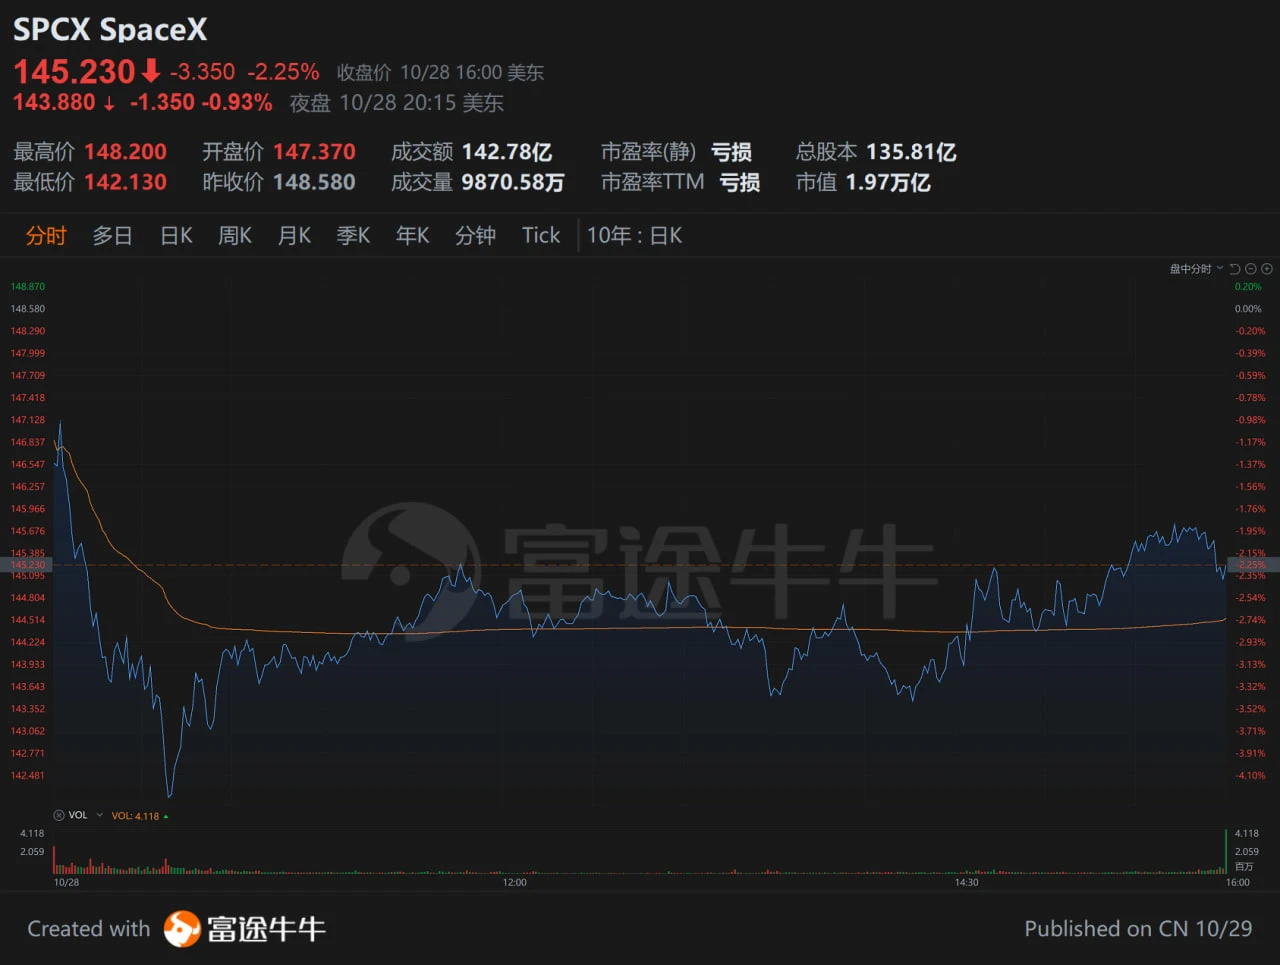This screenshot has height=965, width=1280.
Task: Remove the VOL indicator via its X icon
Action: pyautogui.click(x=58, y=816)
